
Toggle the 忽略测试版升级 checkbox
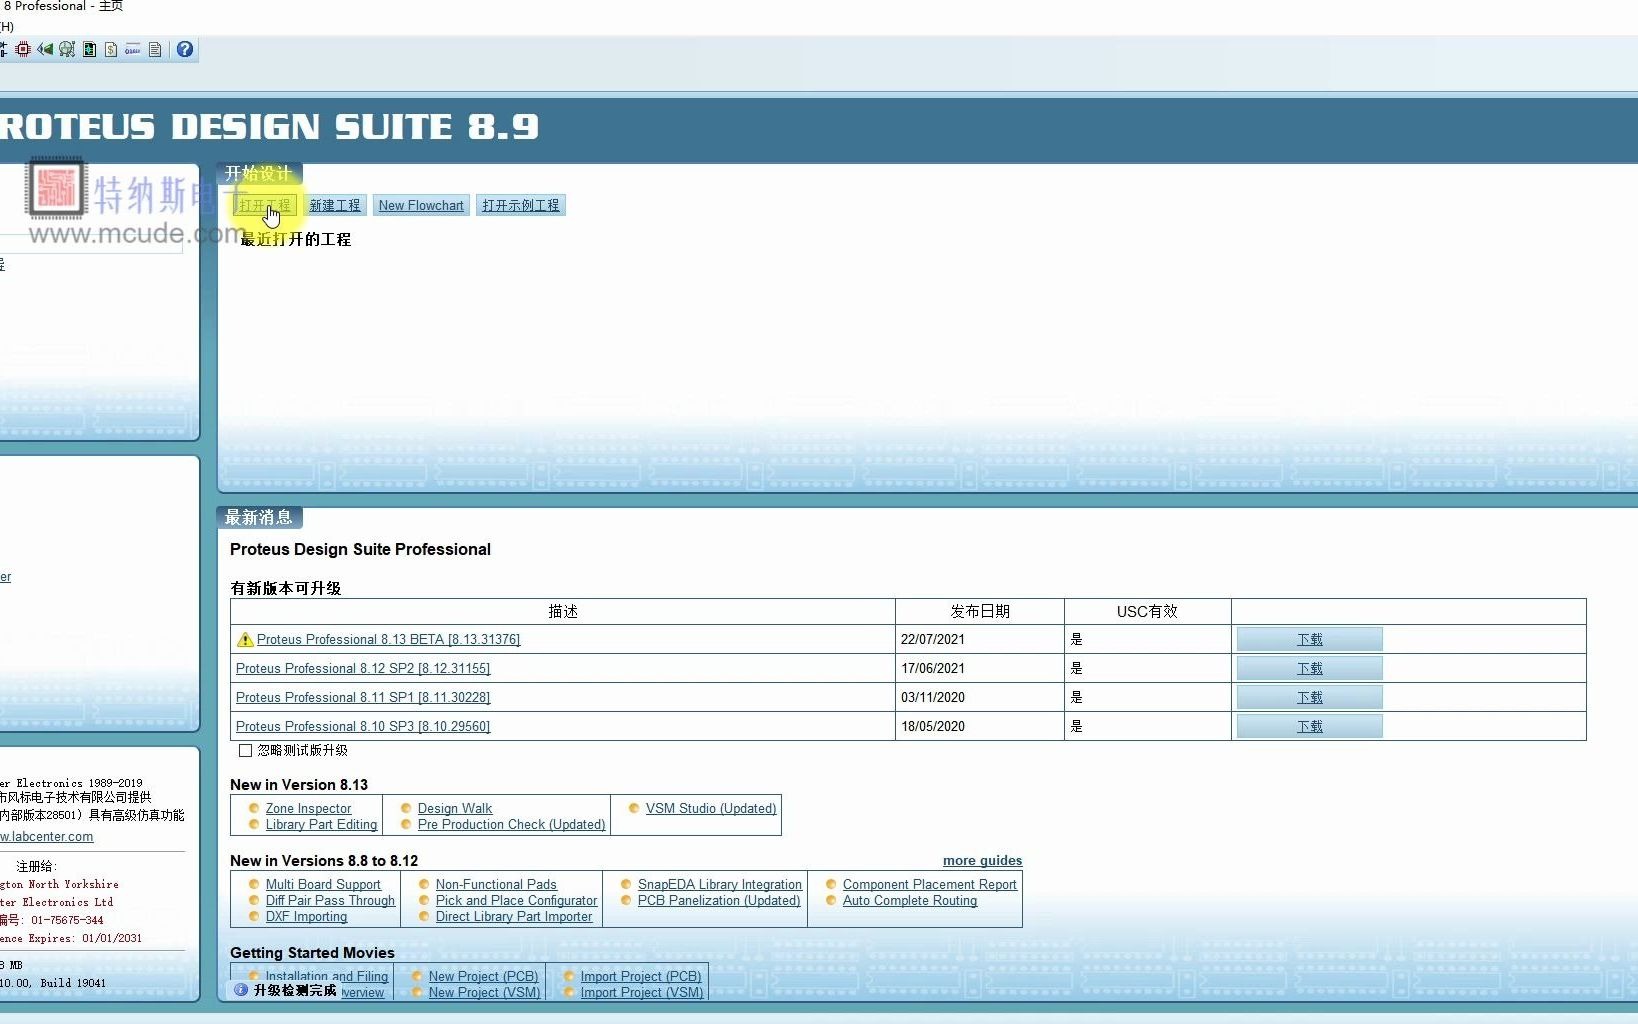[x=245, y=750]
